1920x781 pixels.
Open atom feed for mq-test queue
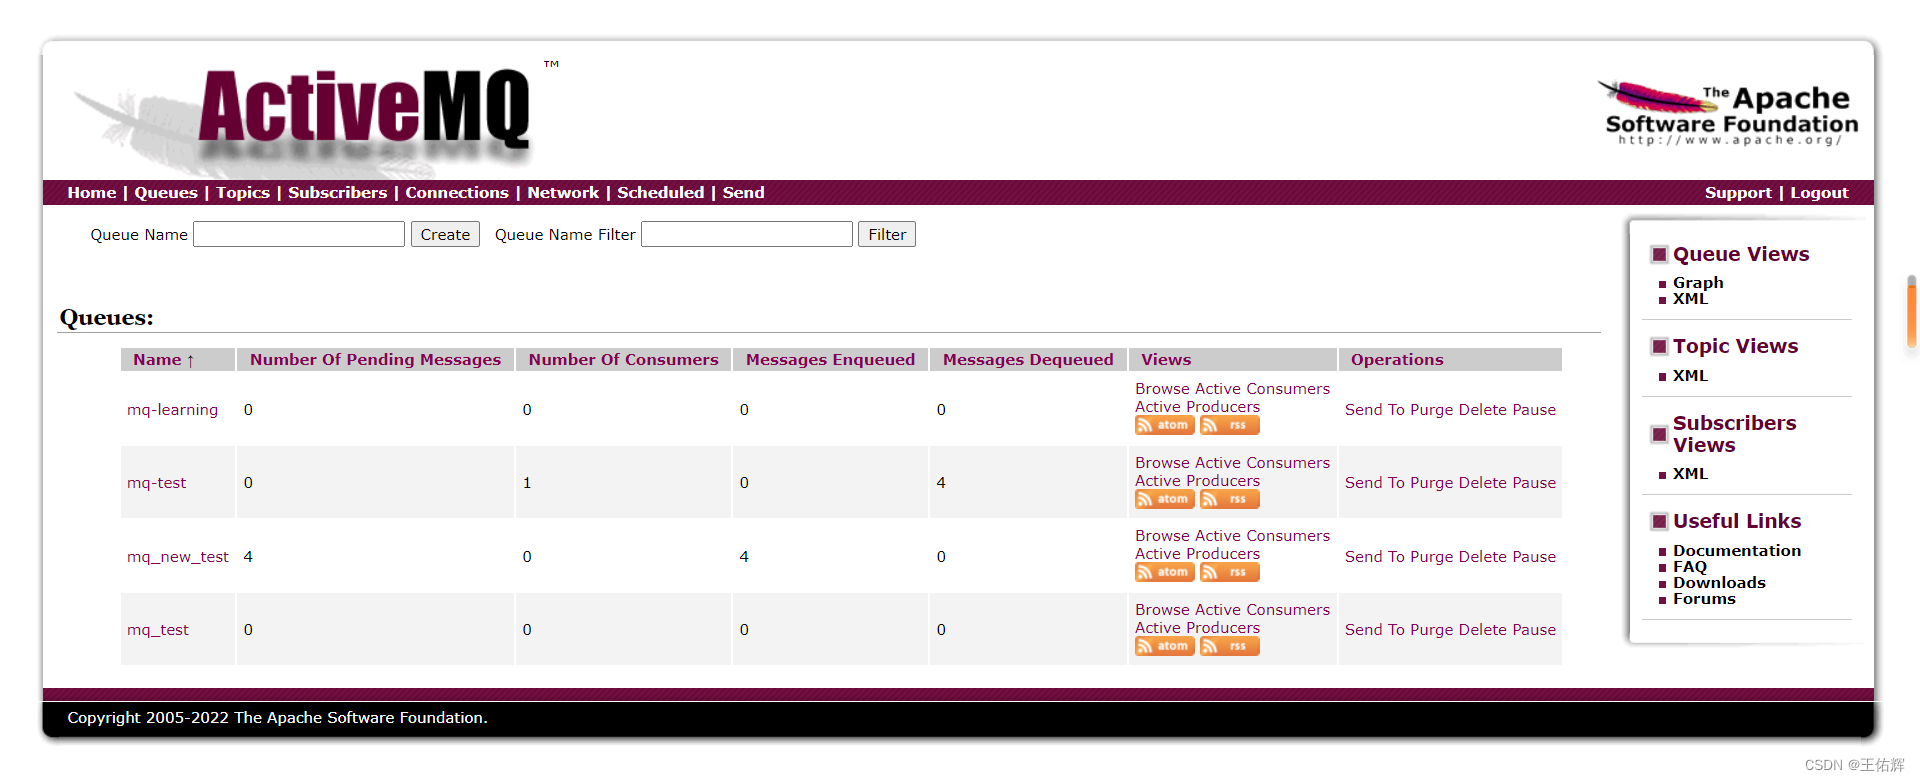click(1164, 499)
